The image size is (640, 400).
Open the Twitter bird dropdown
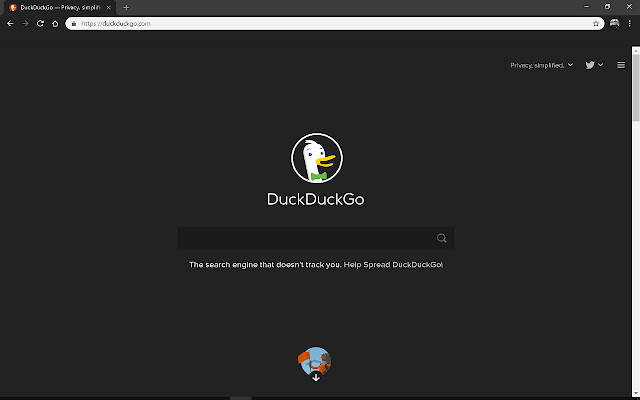tap(594, 65)
